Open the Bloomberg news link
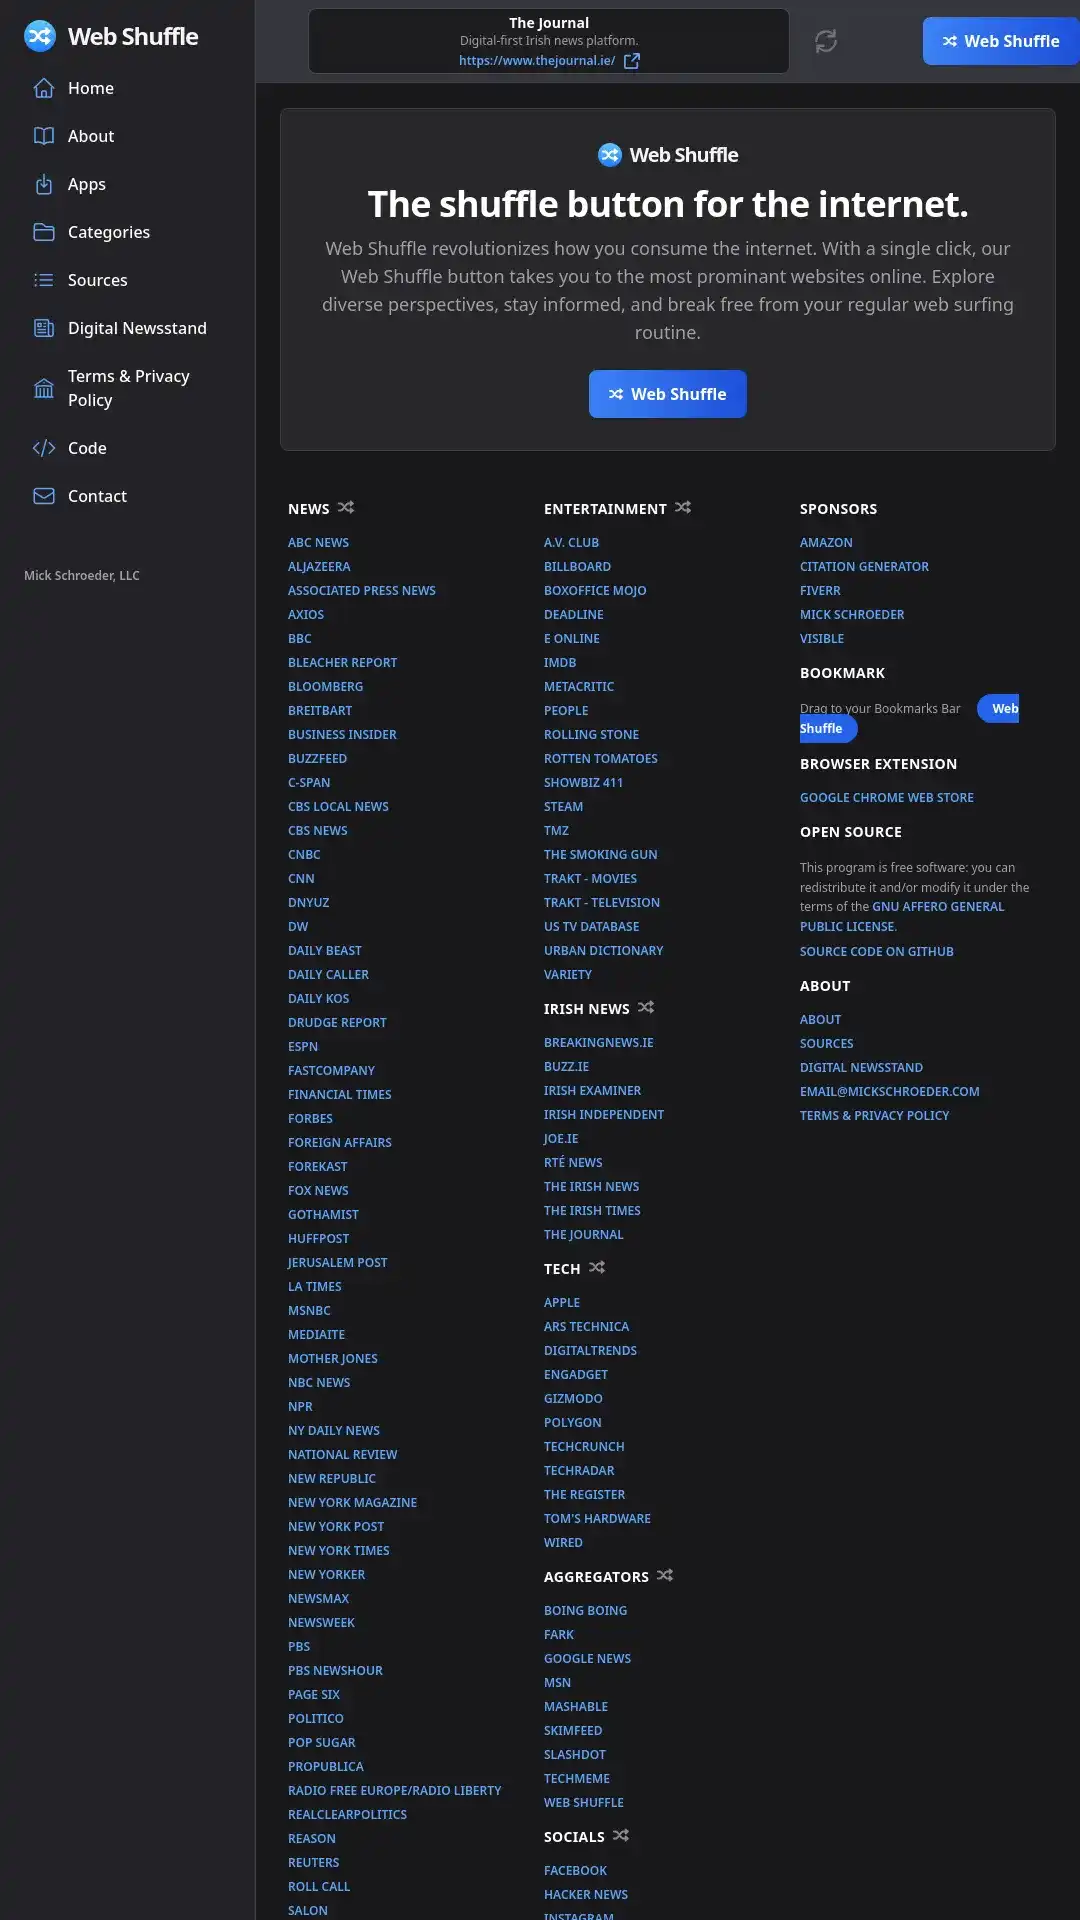 pyautogui.click(x=325, y=687)
